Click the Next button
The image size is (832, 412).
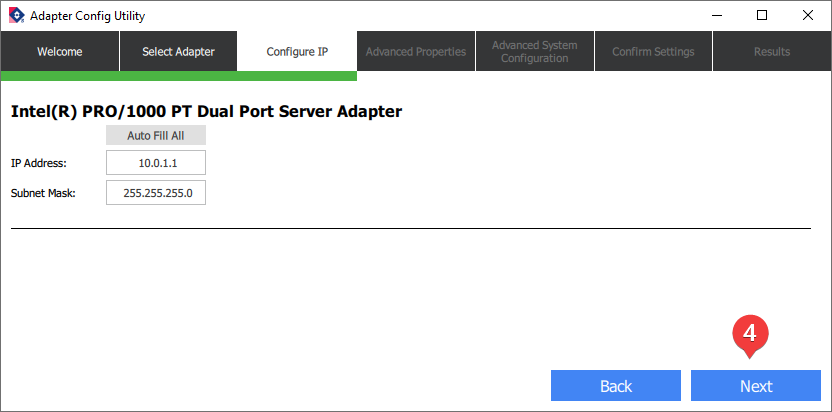756,385
